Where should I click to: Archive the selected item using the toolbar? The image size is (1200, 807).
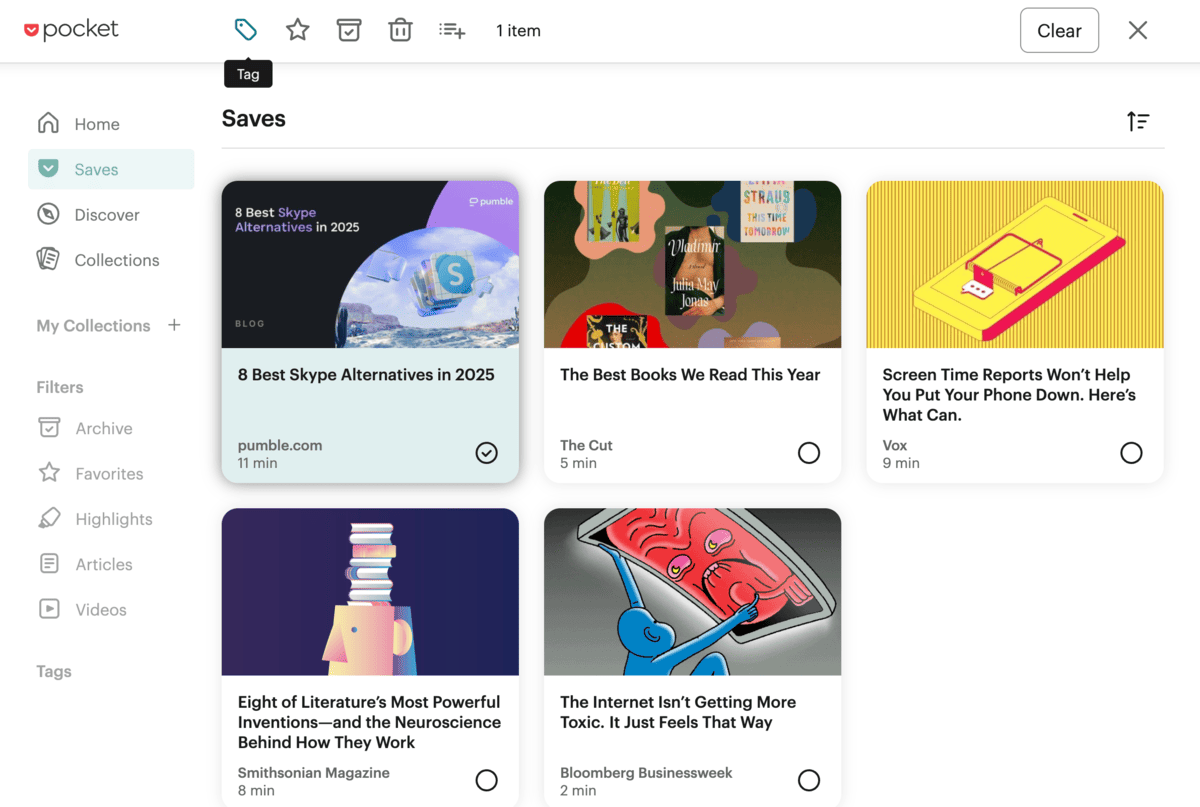[x=349, y=30]
